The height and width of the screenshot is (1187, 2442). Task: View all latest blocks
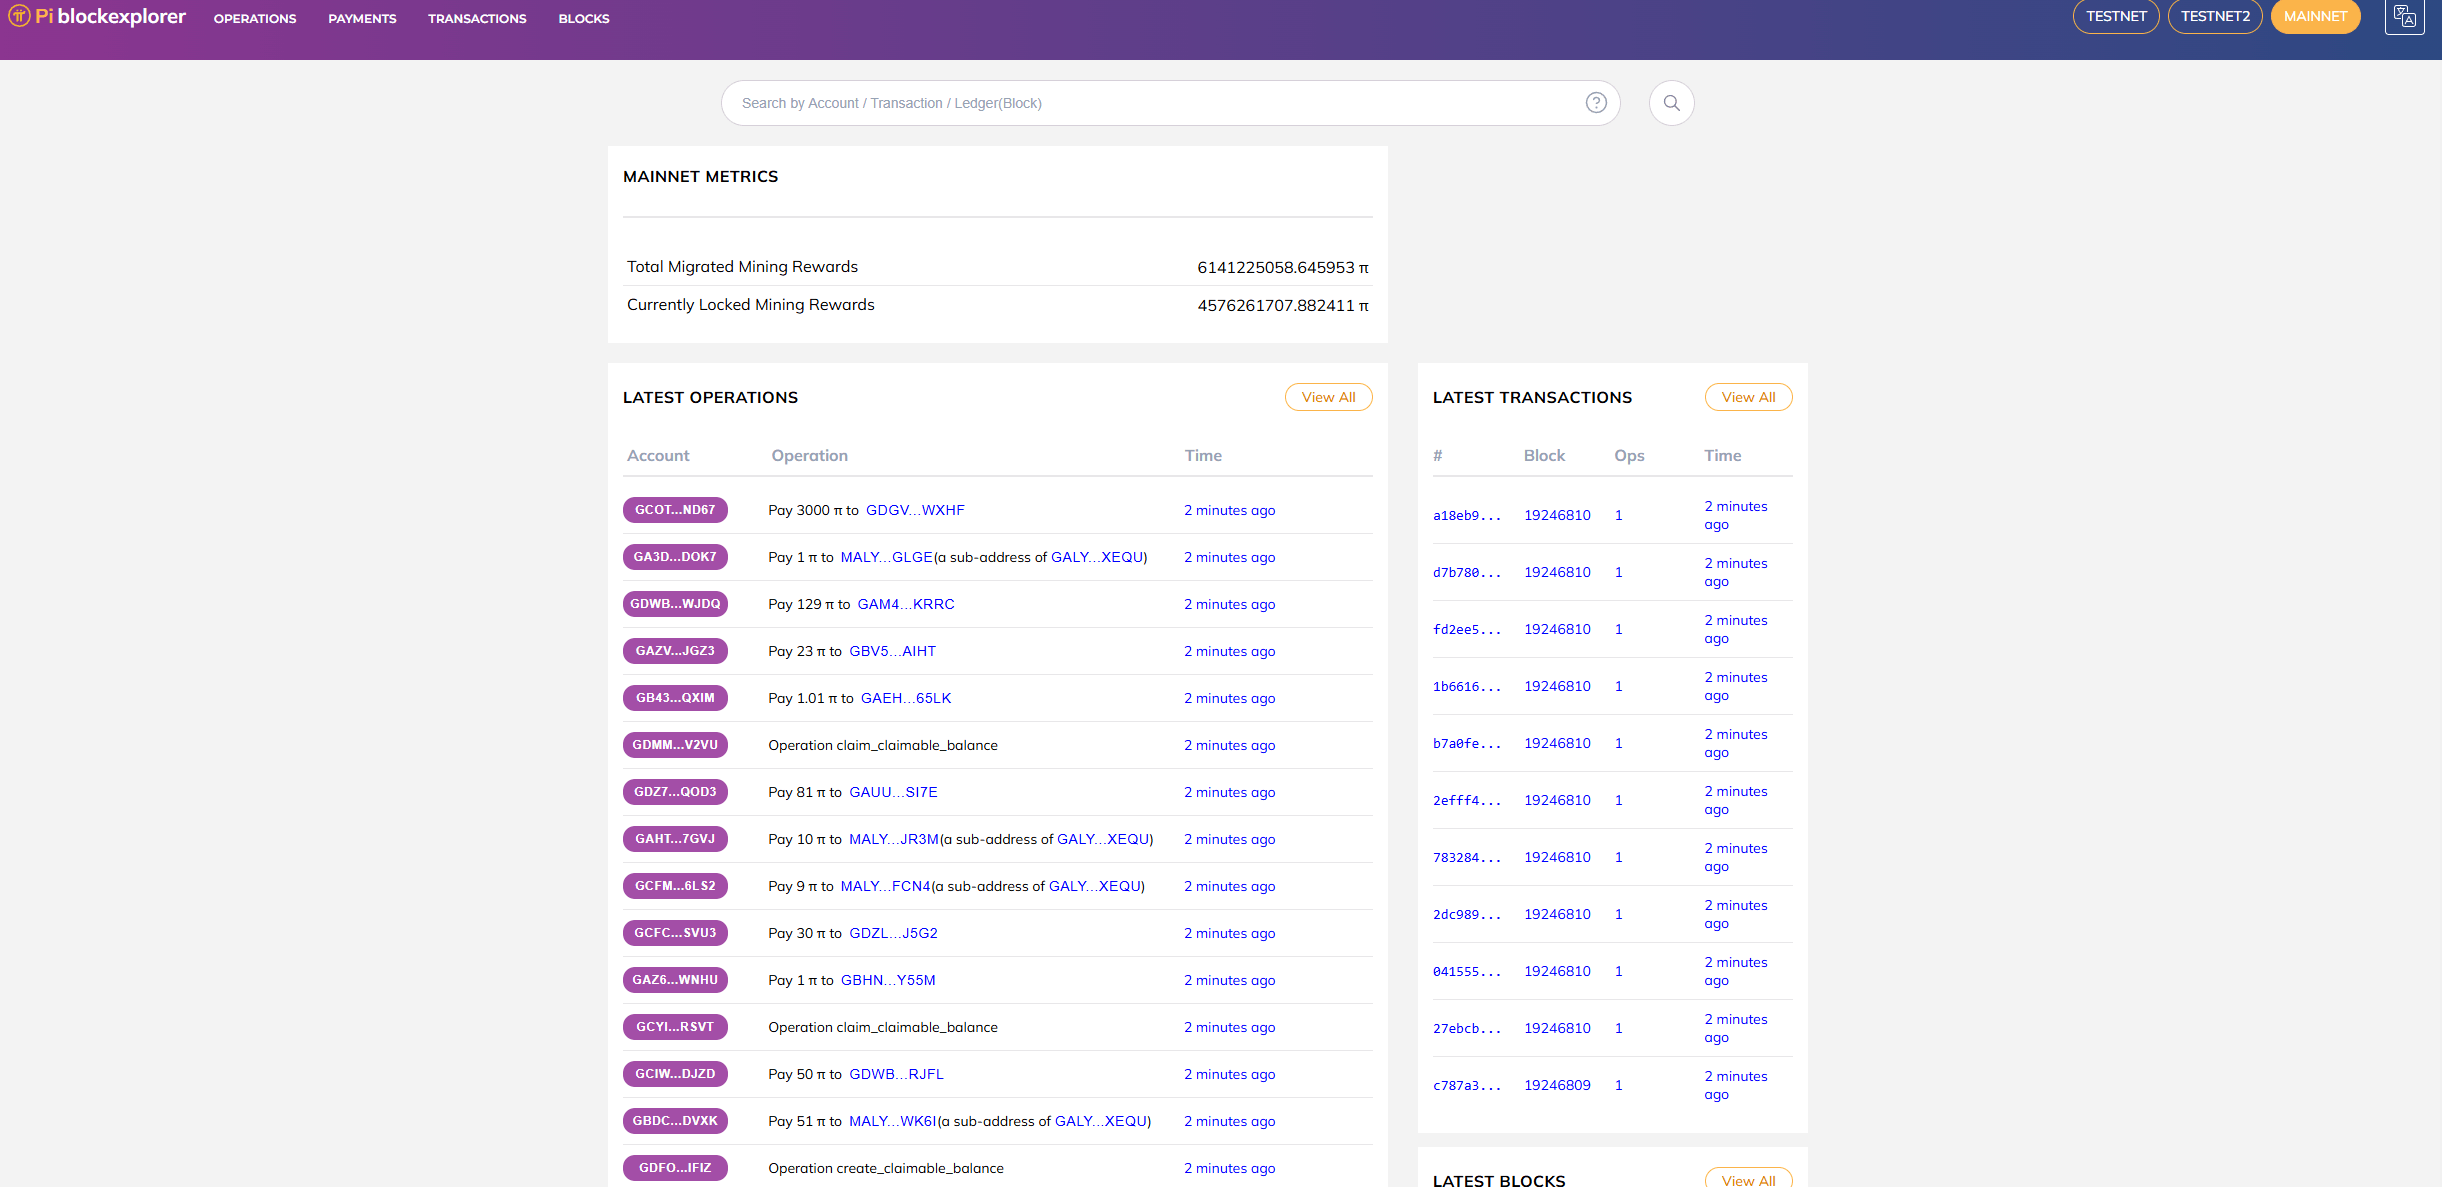click(1748, 1180)
